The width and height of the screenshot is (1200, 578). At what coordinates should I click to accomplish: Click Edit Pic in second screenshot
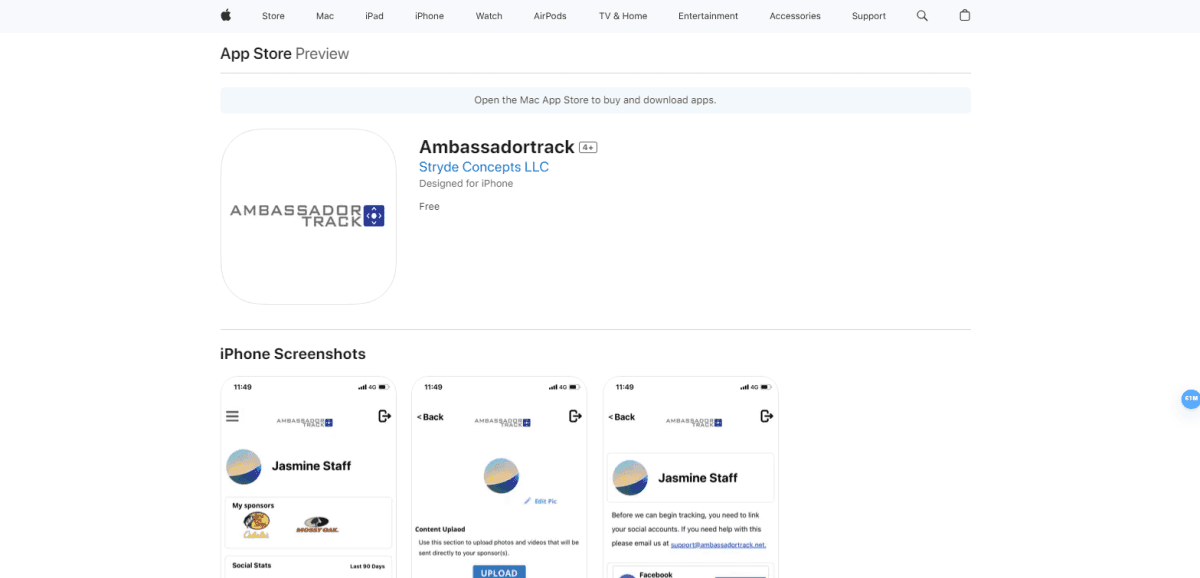541,500
